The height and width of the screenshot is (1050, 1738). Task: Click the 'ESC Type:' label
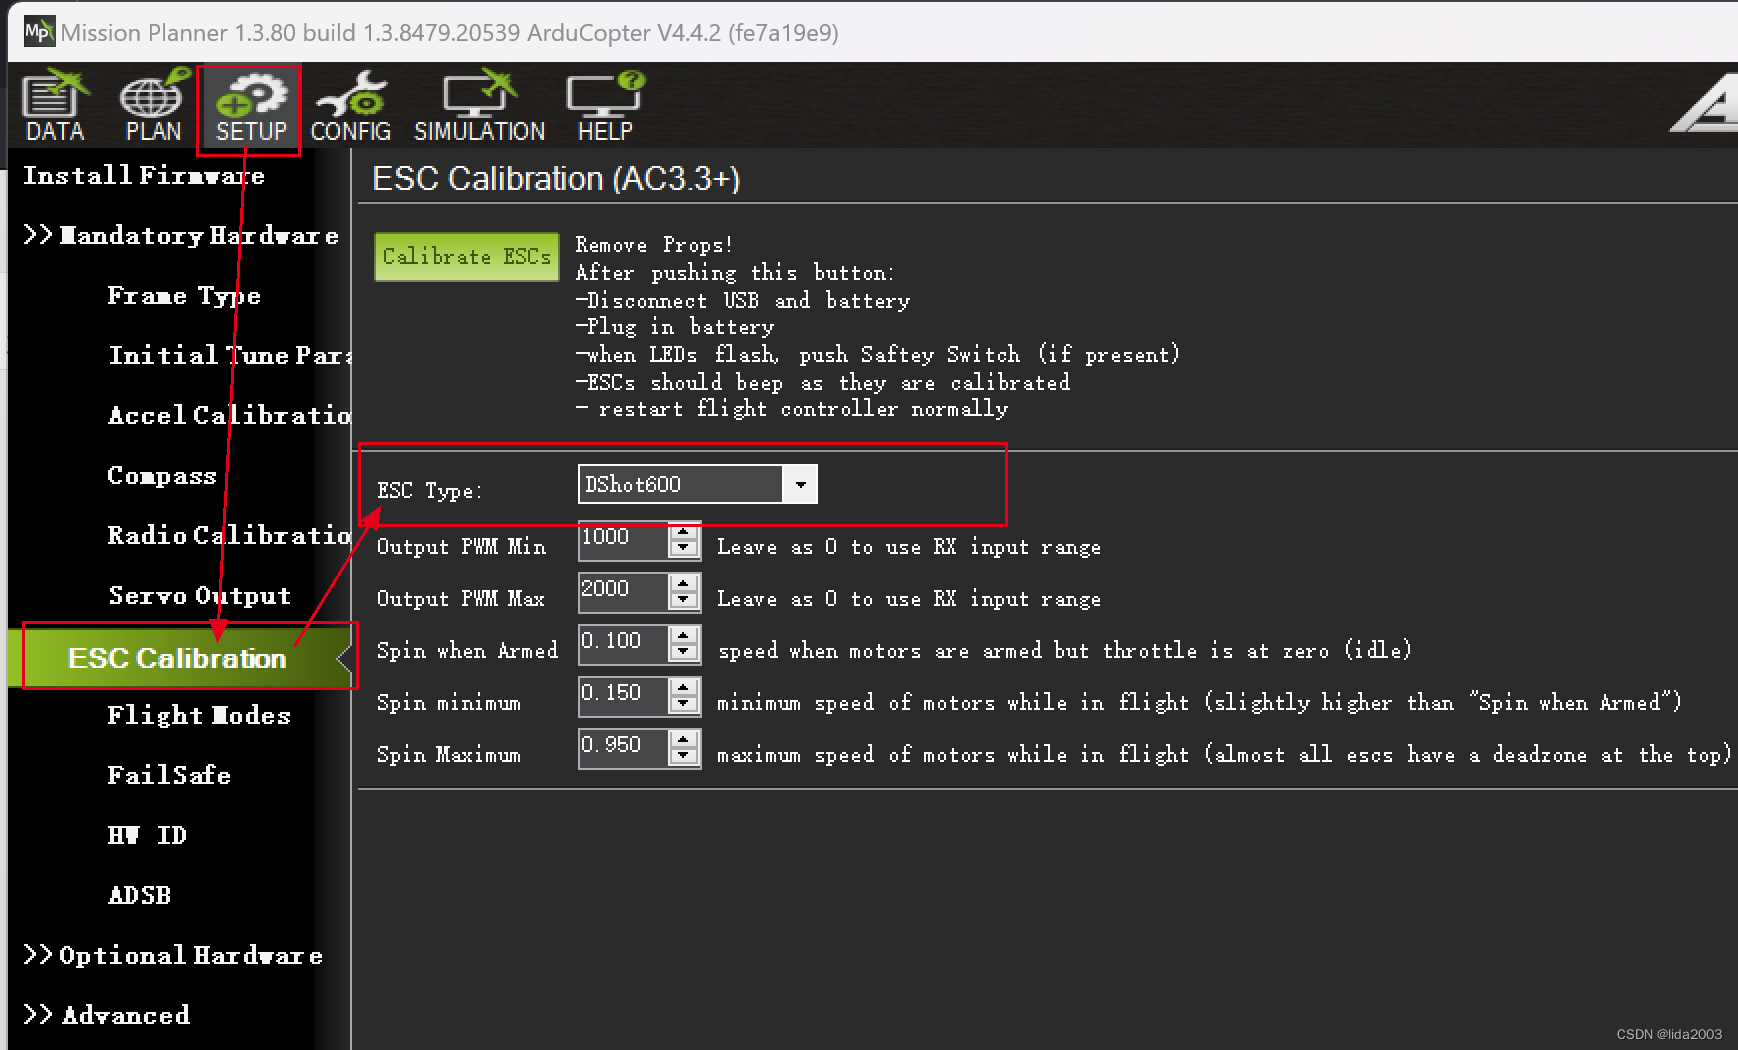pyautogui.click(x=429, y=491)
